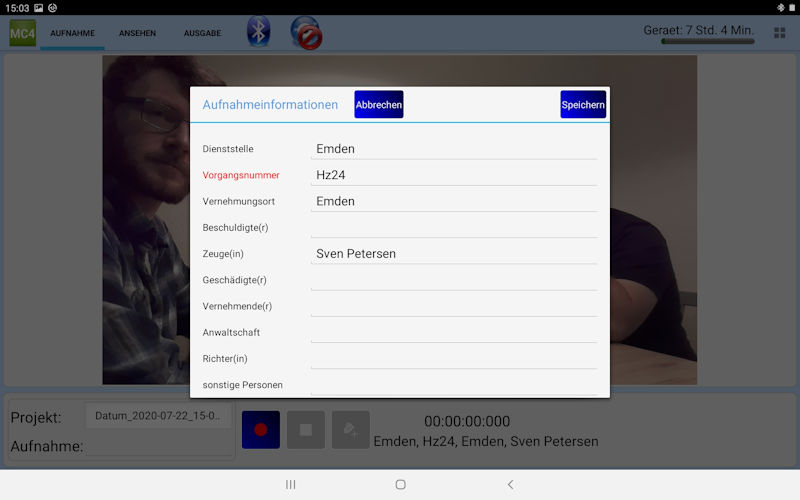
Task: Tap the Android home button
Action: pyautogui.click(x=400, y=484)
